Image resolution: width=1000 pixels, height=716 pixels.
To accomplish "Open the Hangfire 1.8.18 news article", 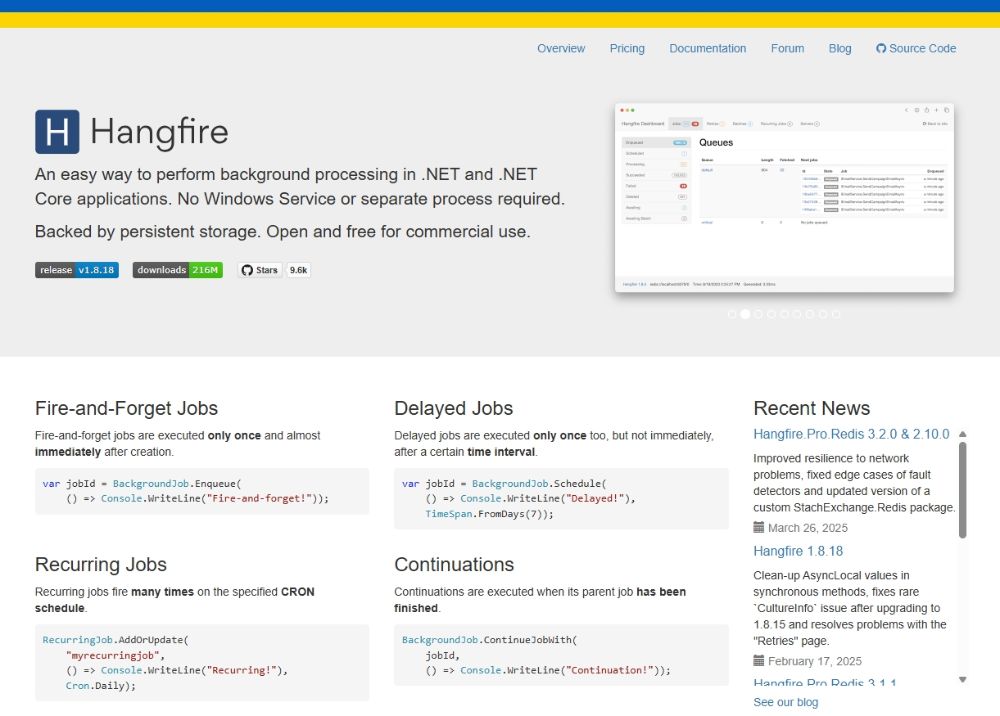I will coord(798,551).
